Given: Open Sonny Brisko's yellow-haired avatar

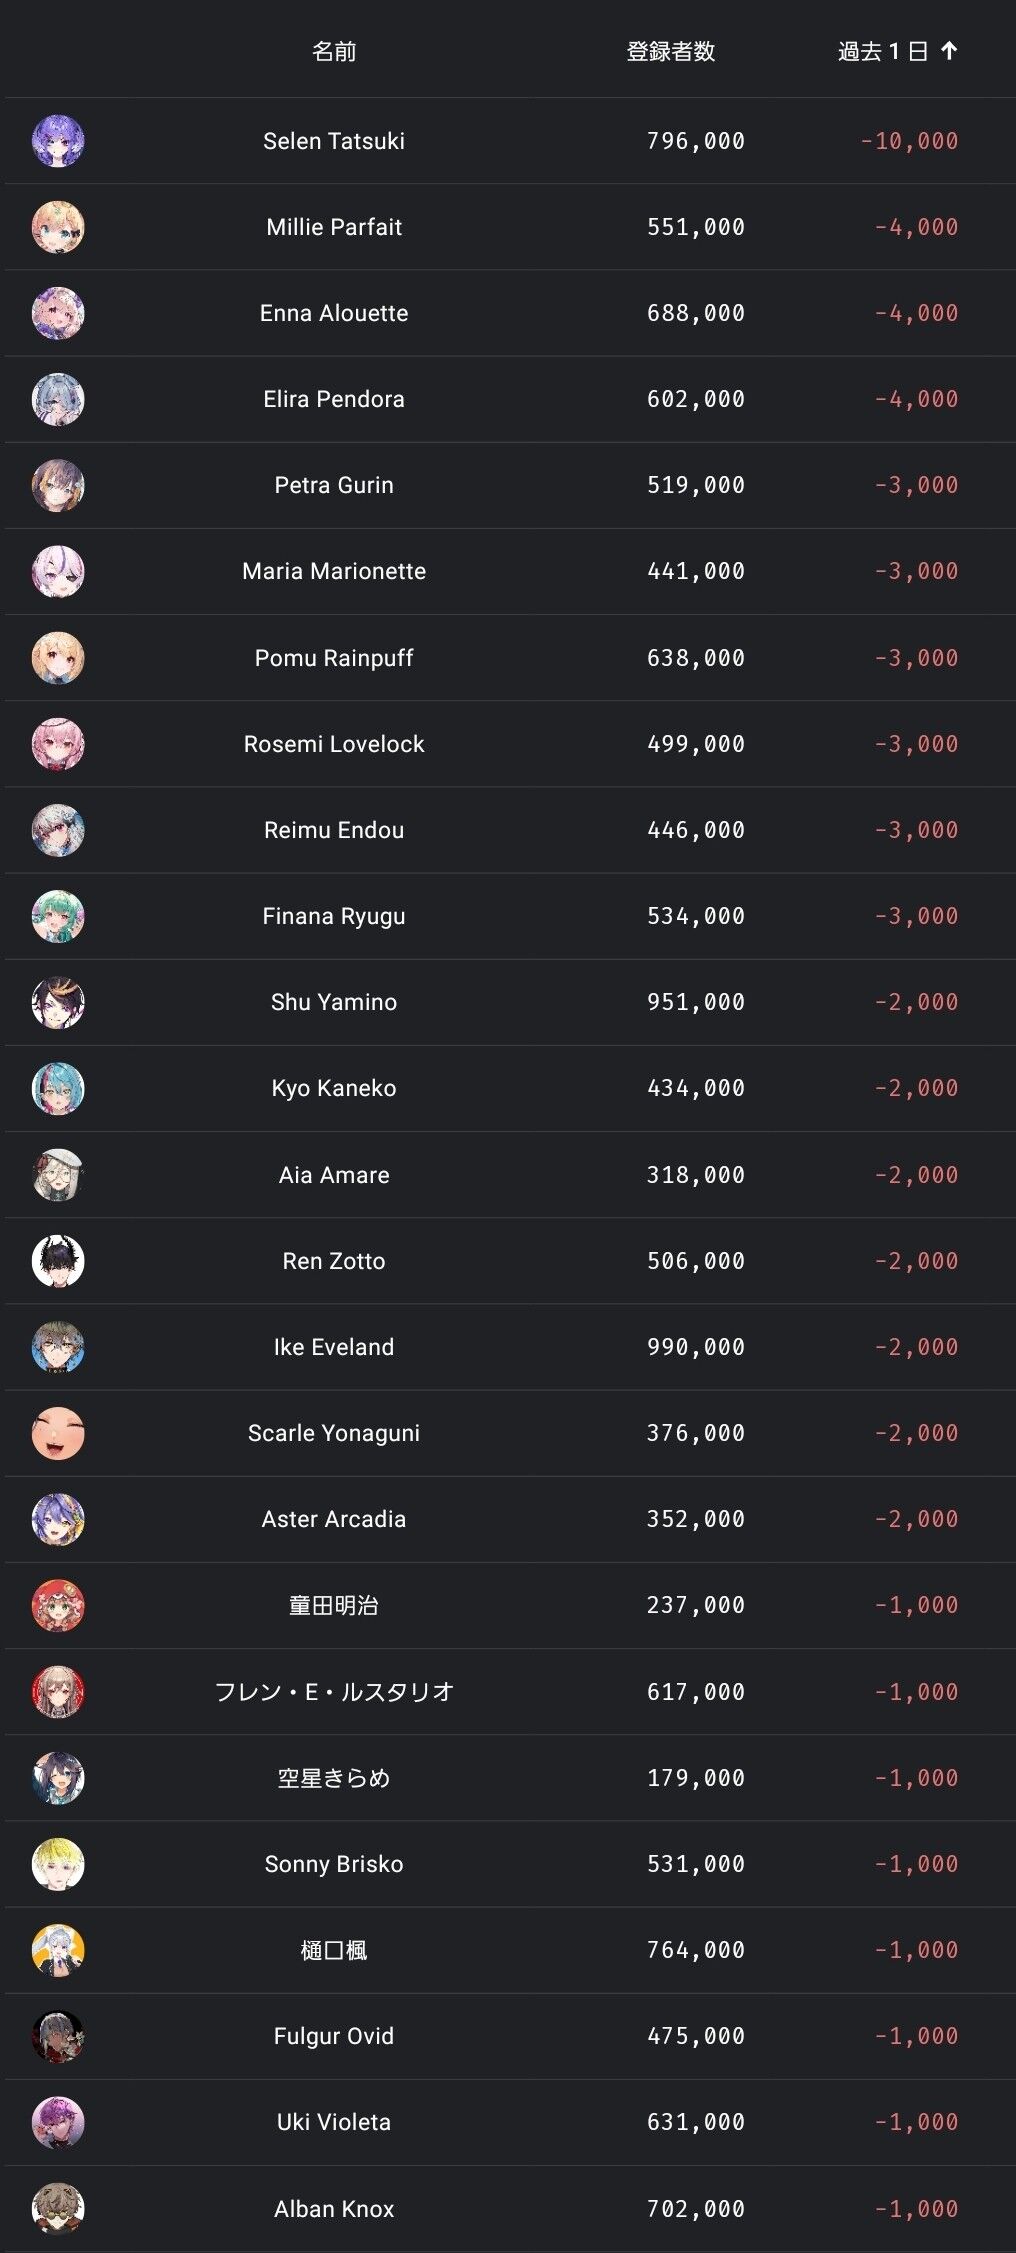Looking at the screenshot, I should coord(58,1864).
